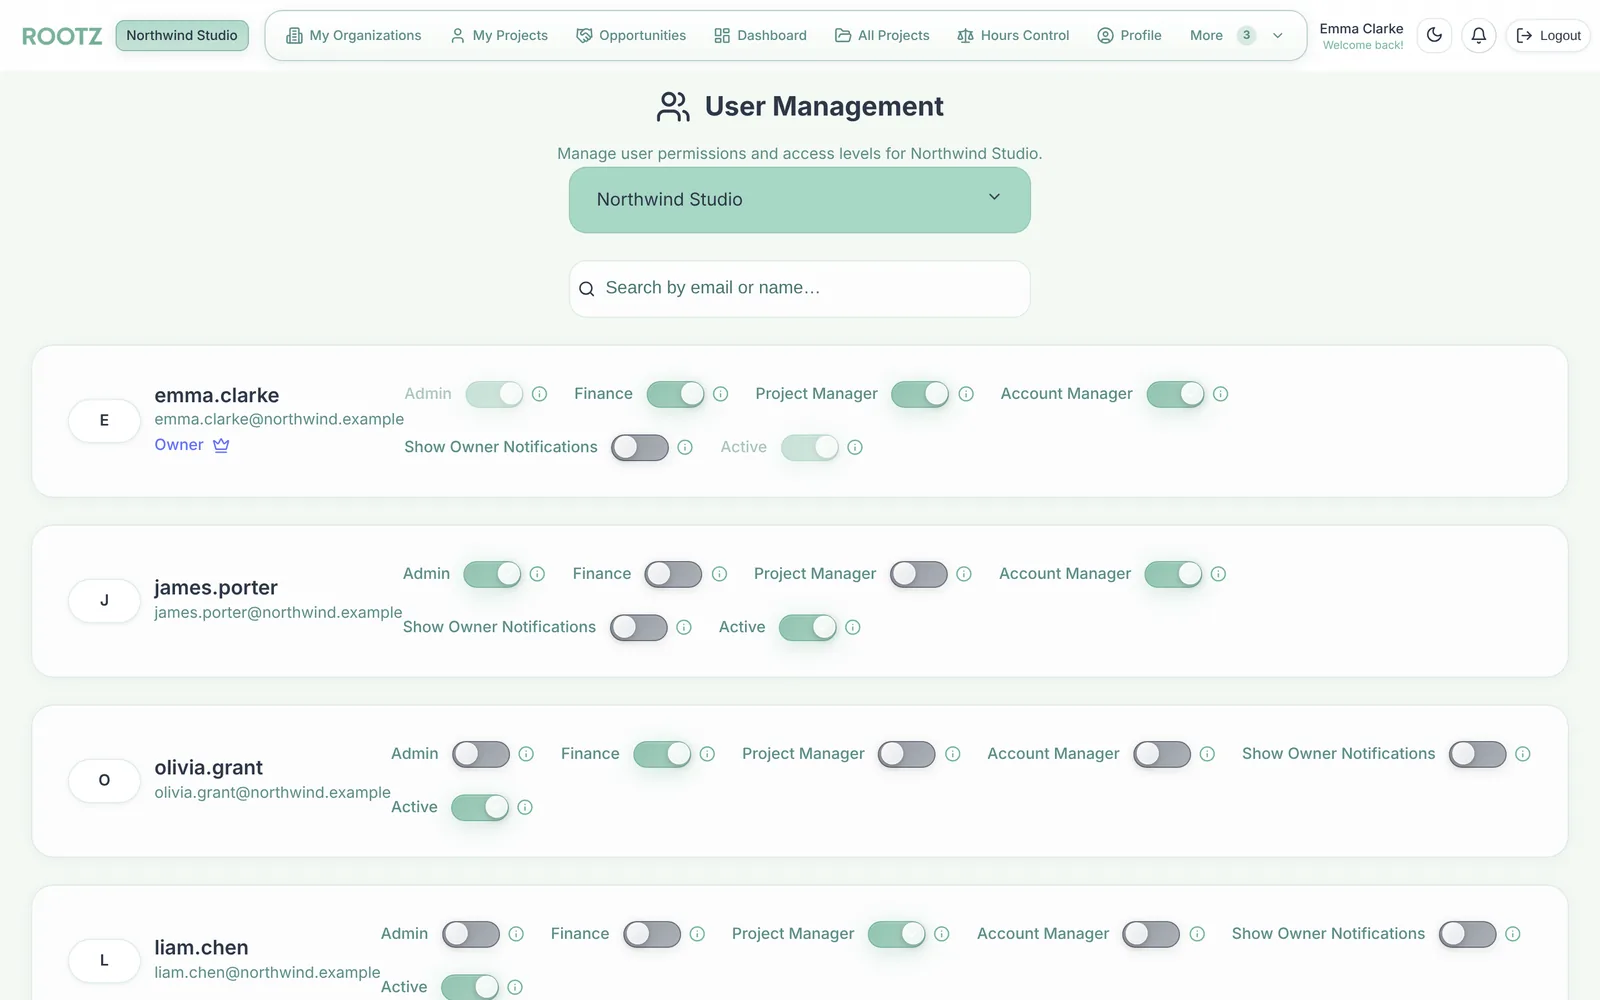Screen dimensions: 1600x1000
Task: Click the ROOTZ logo
Action: pyautogui.click(x=62, y=36)
